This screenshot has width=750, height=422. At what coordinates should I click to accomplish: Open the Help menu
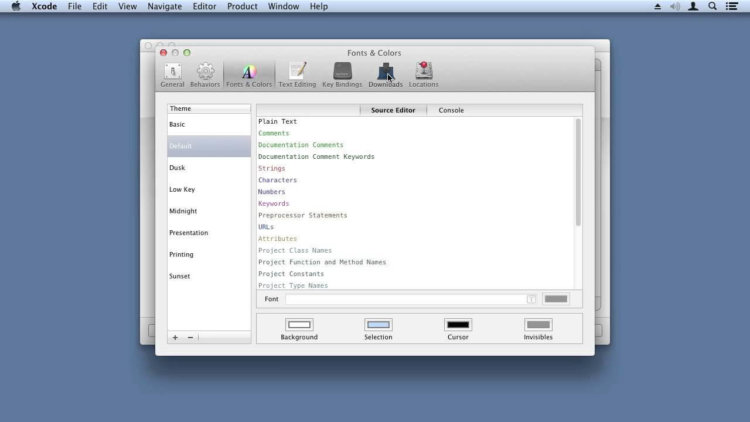pos(319,6)
